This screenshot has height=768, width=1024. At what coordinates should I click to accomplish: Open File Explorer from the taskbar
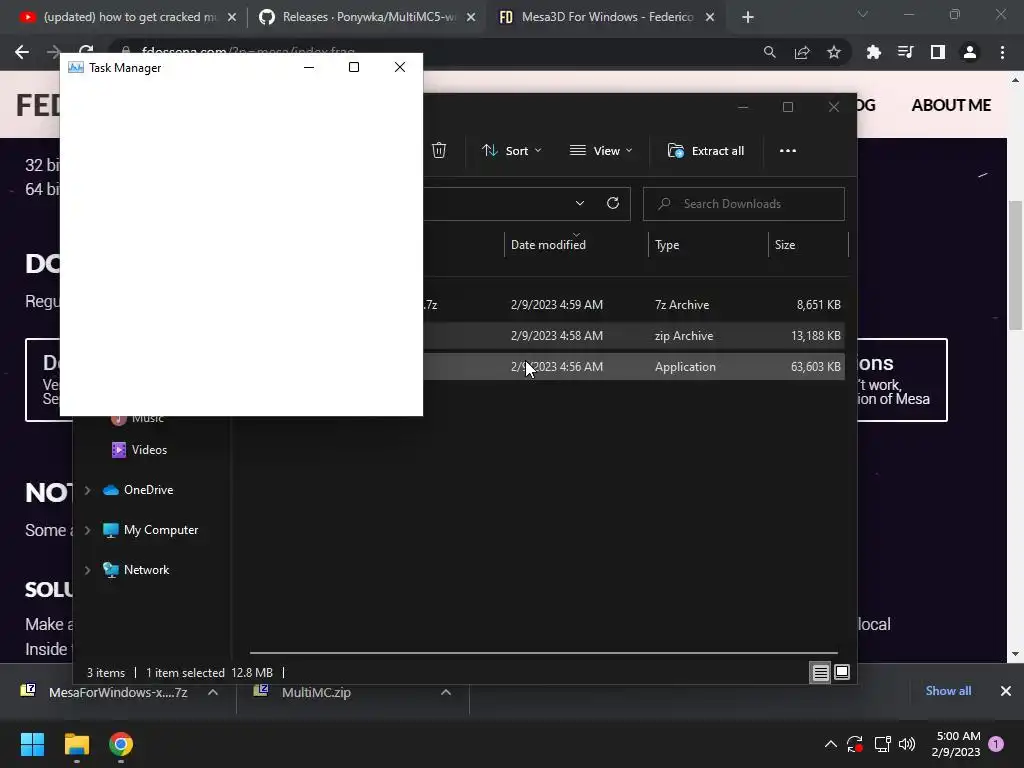[x=76, y=744]
